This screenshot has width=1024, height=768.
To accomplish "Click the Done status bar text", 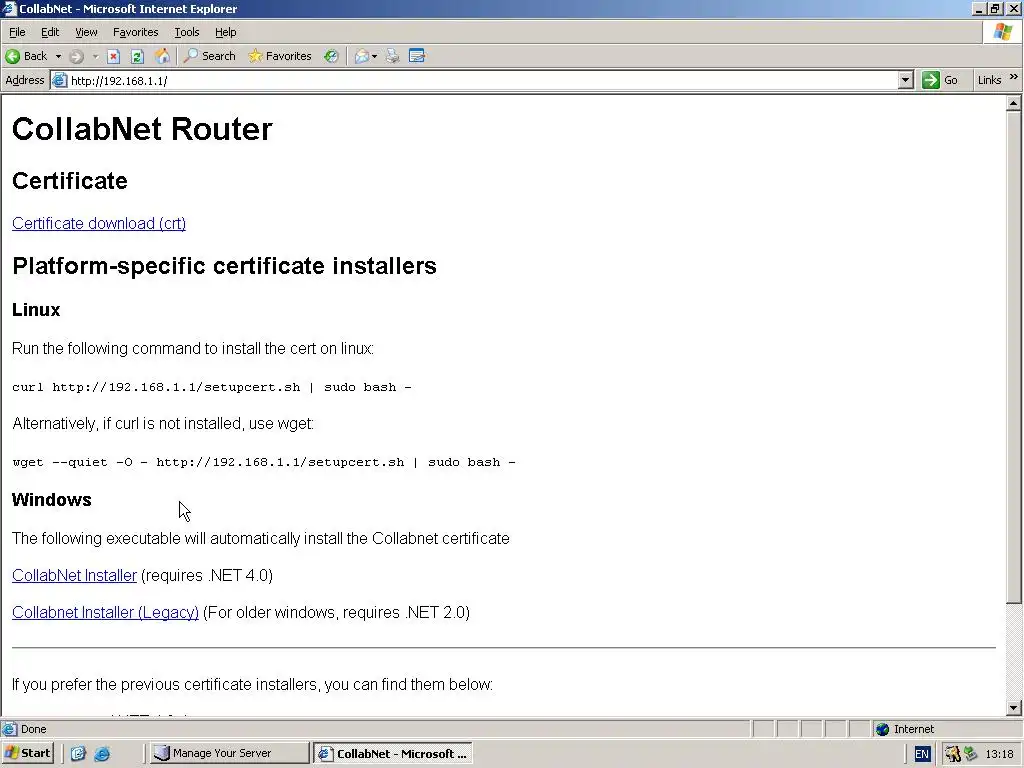I will tap(33, 729).
